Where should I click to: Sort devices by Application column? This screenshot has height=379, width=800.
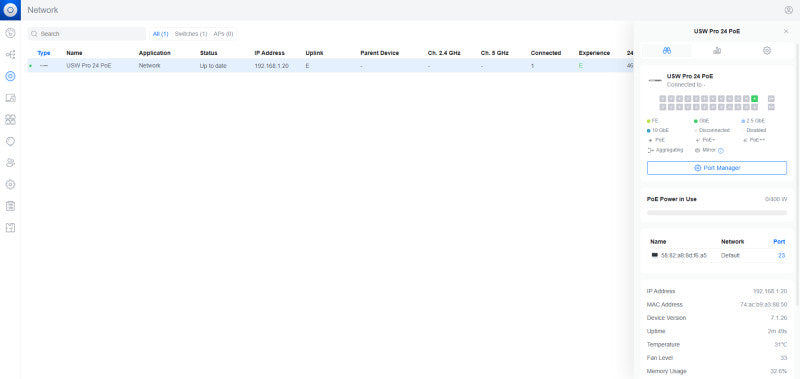coord(155,53)
